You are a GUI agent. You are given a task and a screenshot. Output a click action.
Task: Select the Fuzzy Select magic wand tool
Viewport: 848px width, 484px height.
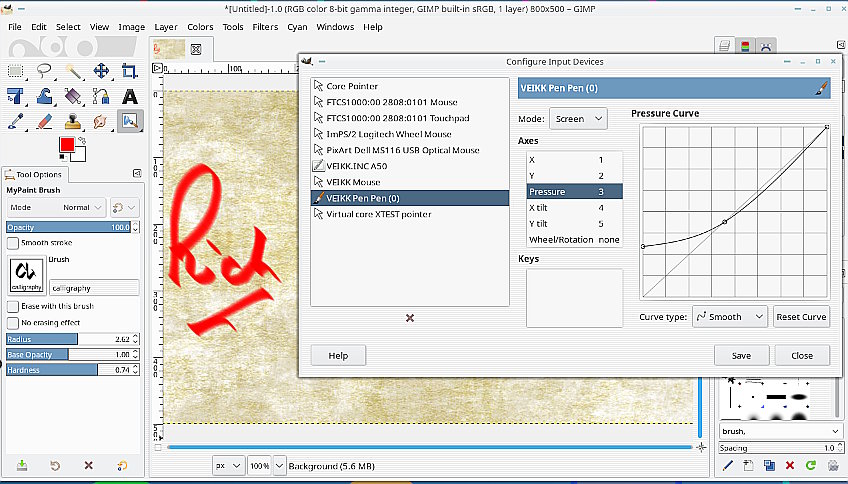72,71
